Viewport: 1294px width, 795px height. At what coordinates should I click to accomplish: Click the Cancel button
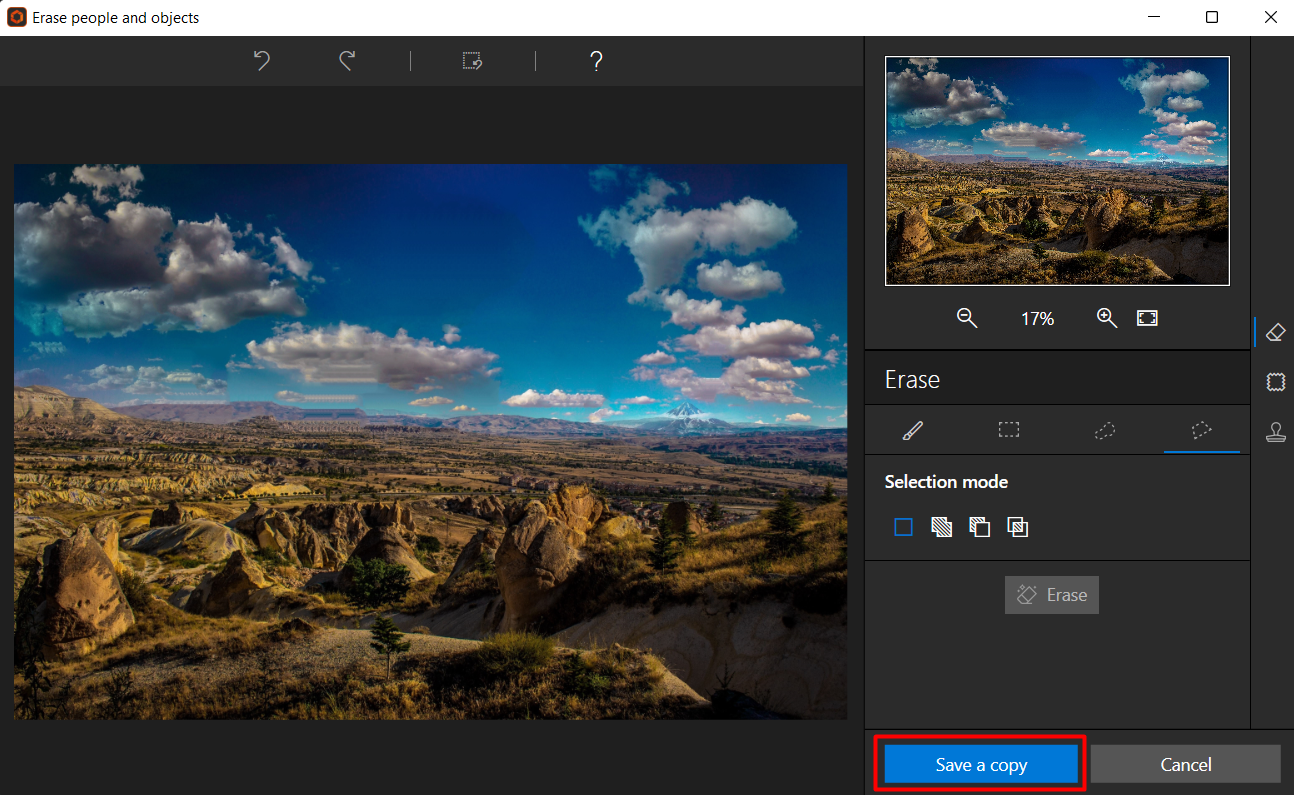tap(1186, 764)
